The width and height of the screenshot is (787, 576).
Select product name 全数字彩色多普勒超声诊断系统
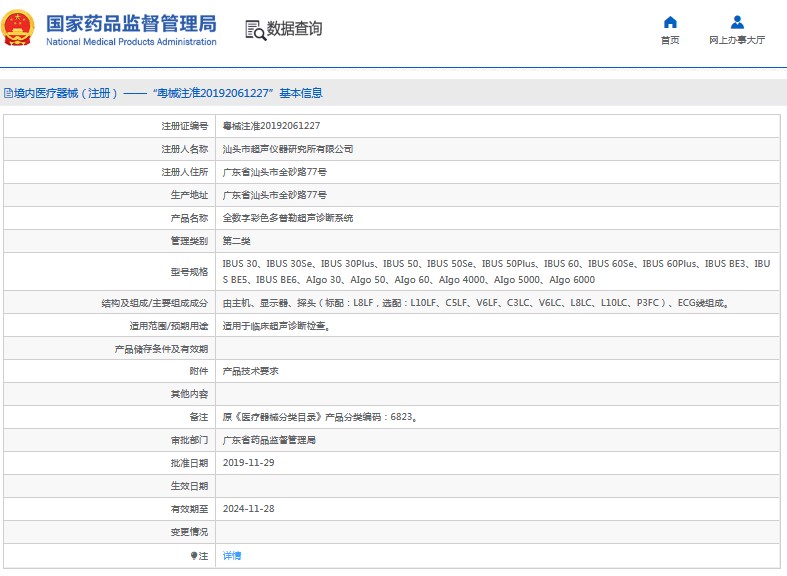click(x=288, y=218)
